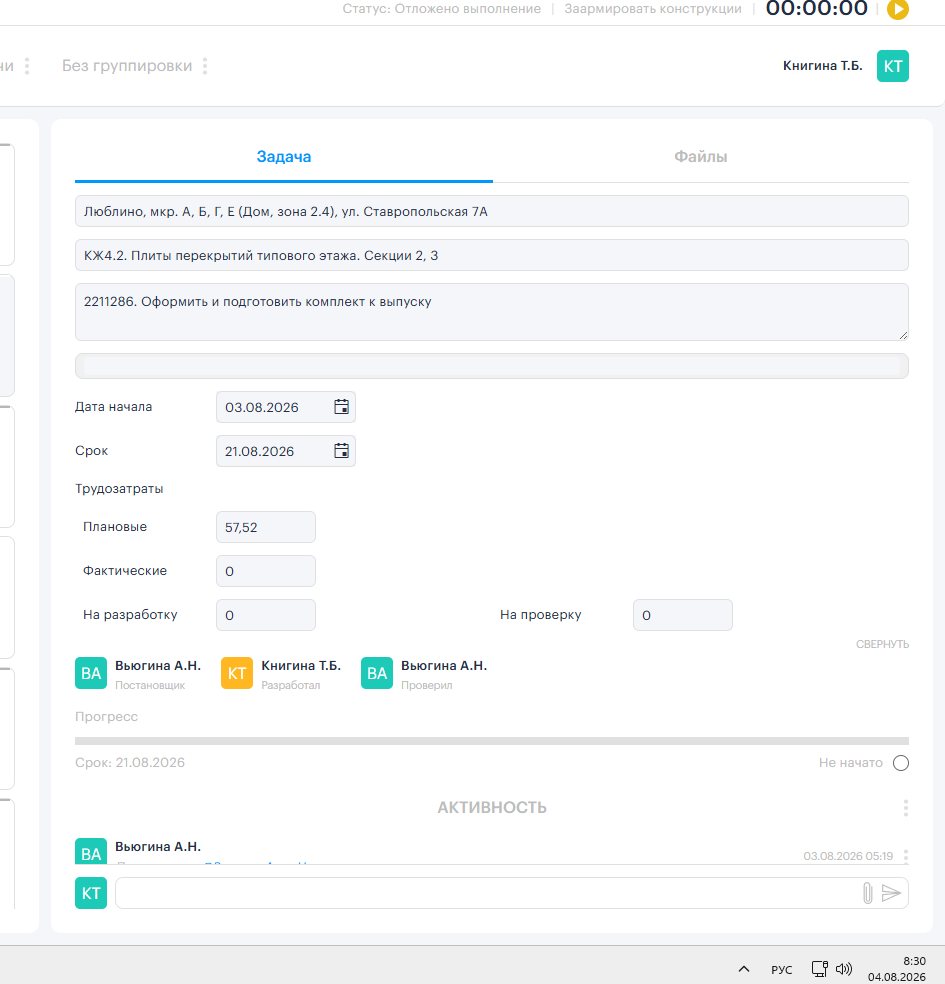Click the empty field below description

tap(492, 366)
